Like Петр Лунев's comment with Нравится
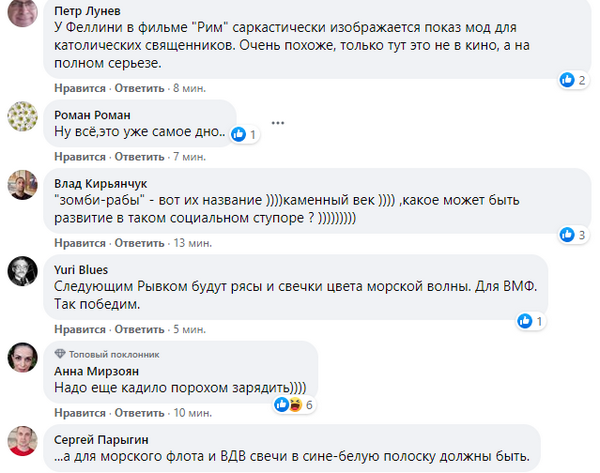 pos(78,88)
